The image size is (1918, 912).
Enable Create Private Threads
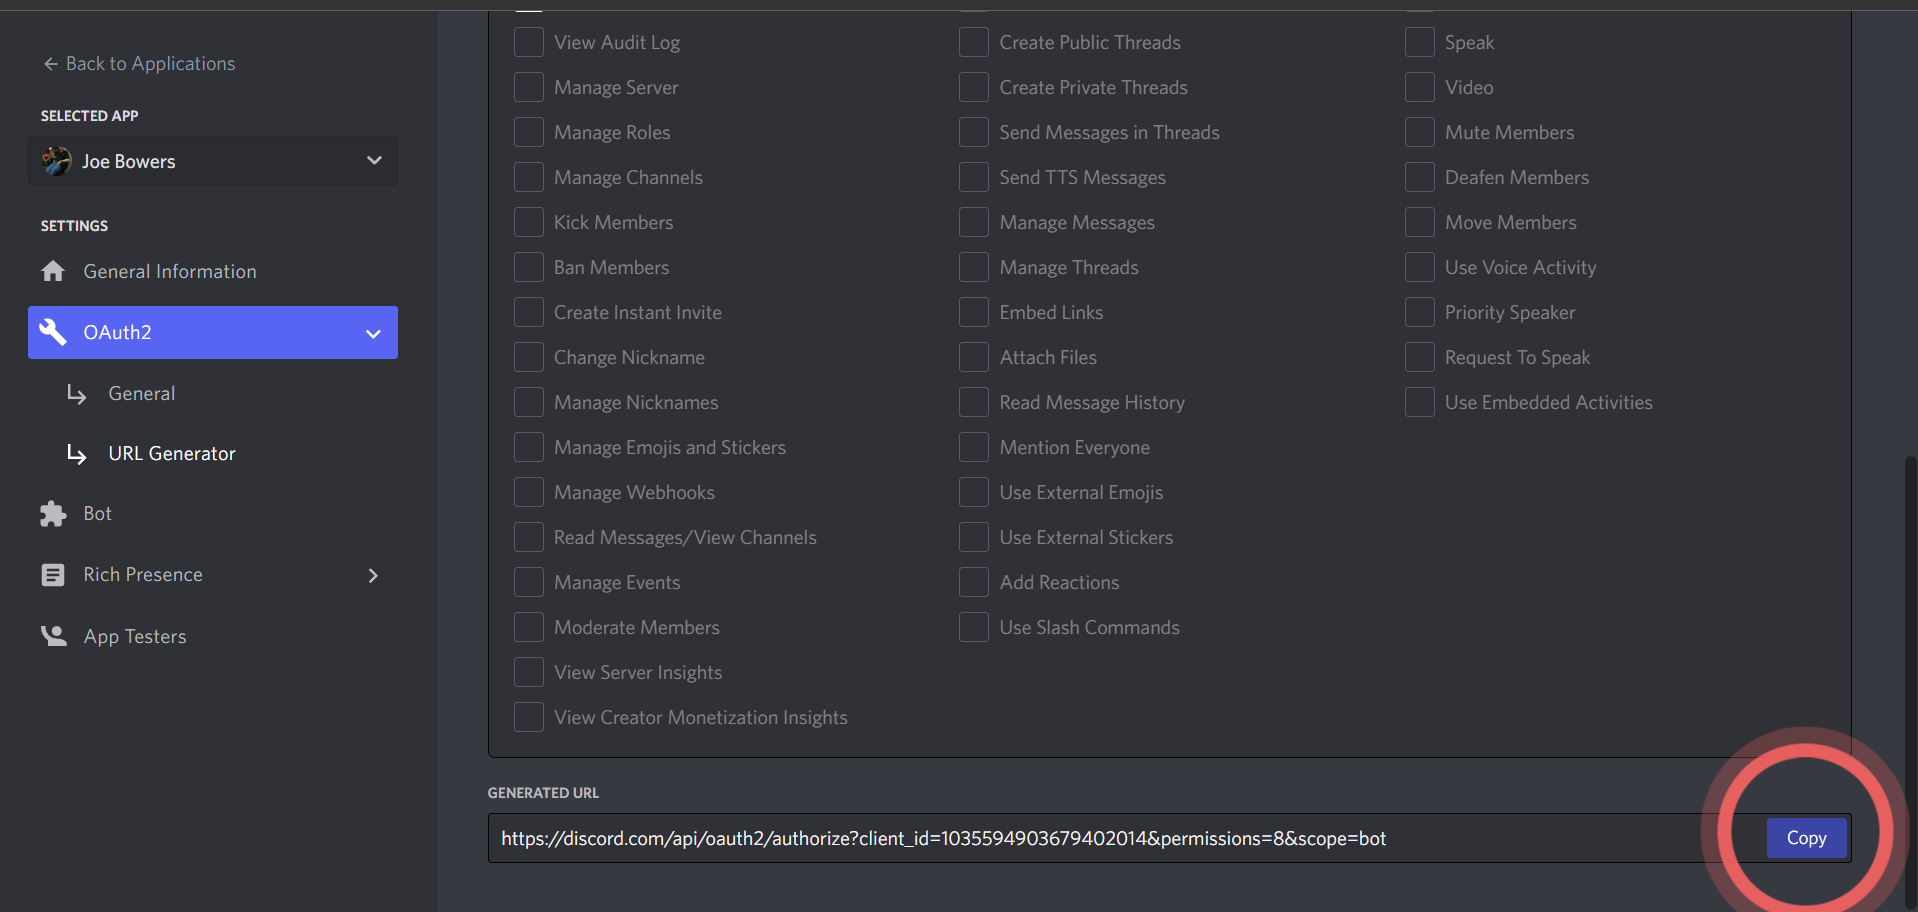click(x=974, y=87)
